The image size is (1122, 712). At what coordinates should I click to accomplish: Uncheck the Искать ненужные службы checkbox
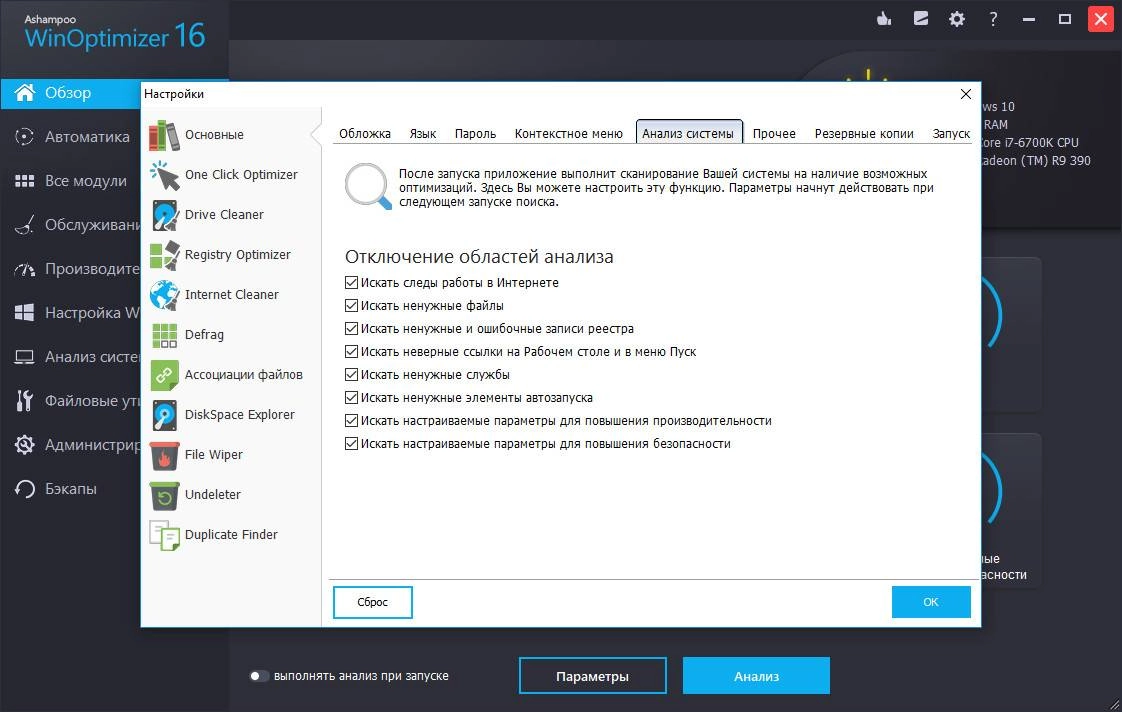click(x=351, y=374)
